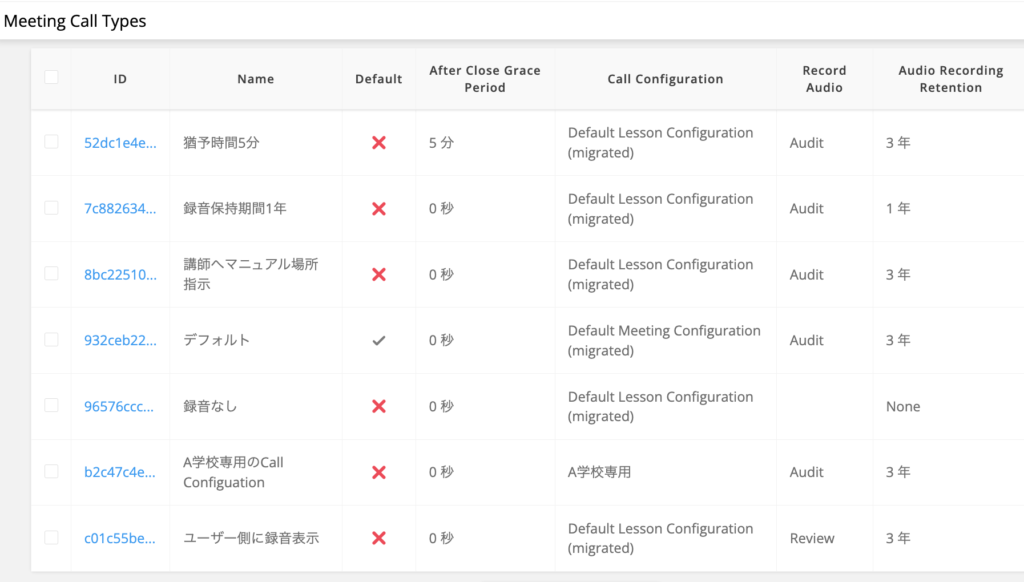Viewport: 1024px width, 582px height.
Task: Open the b2c47c4e ID link
Action: click(x=120, y=473)
